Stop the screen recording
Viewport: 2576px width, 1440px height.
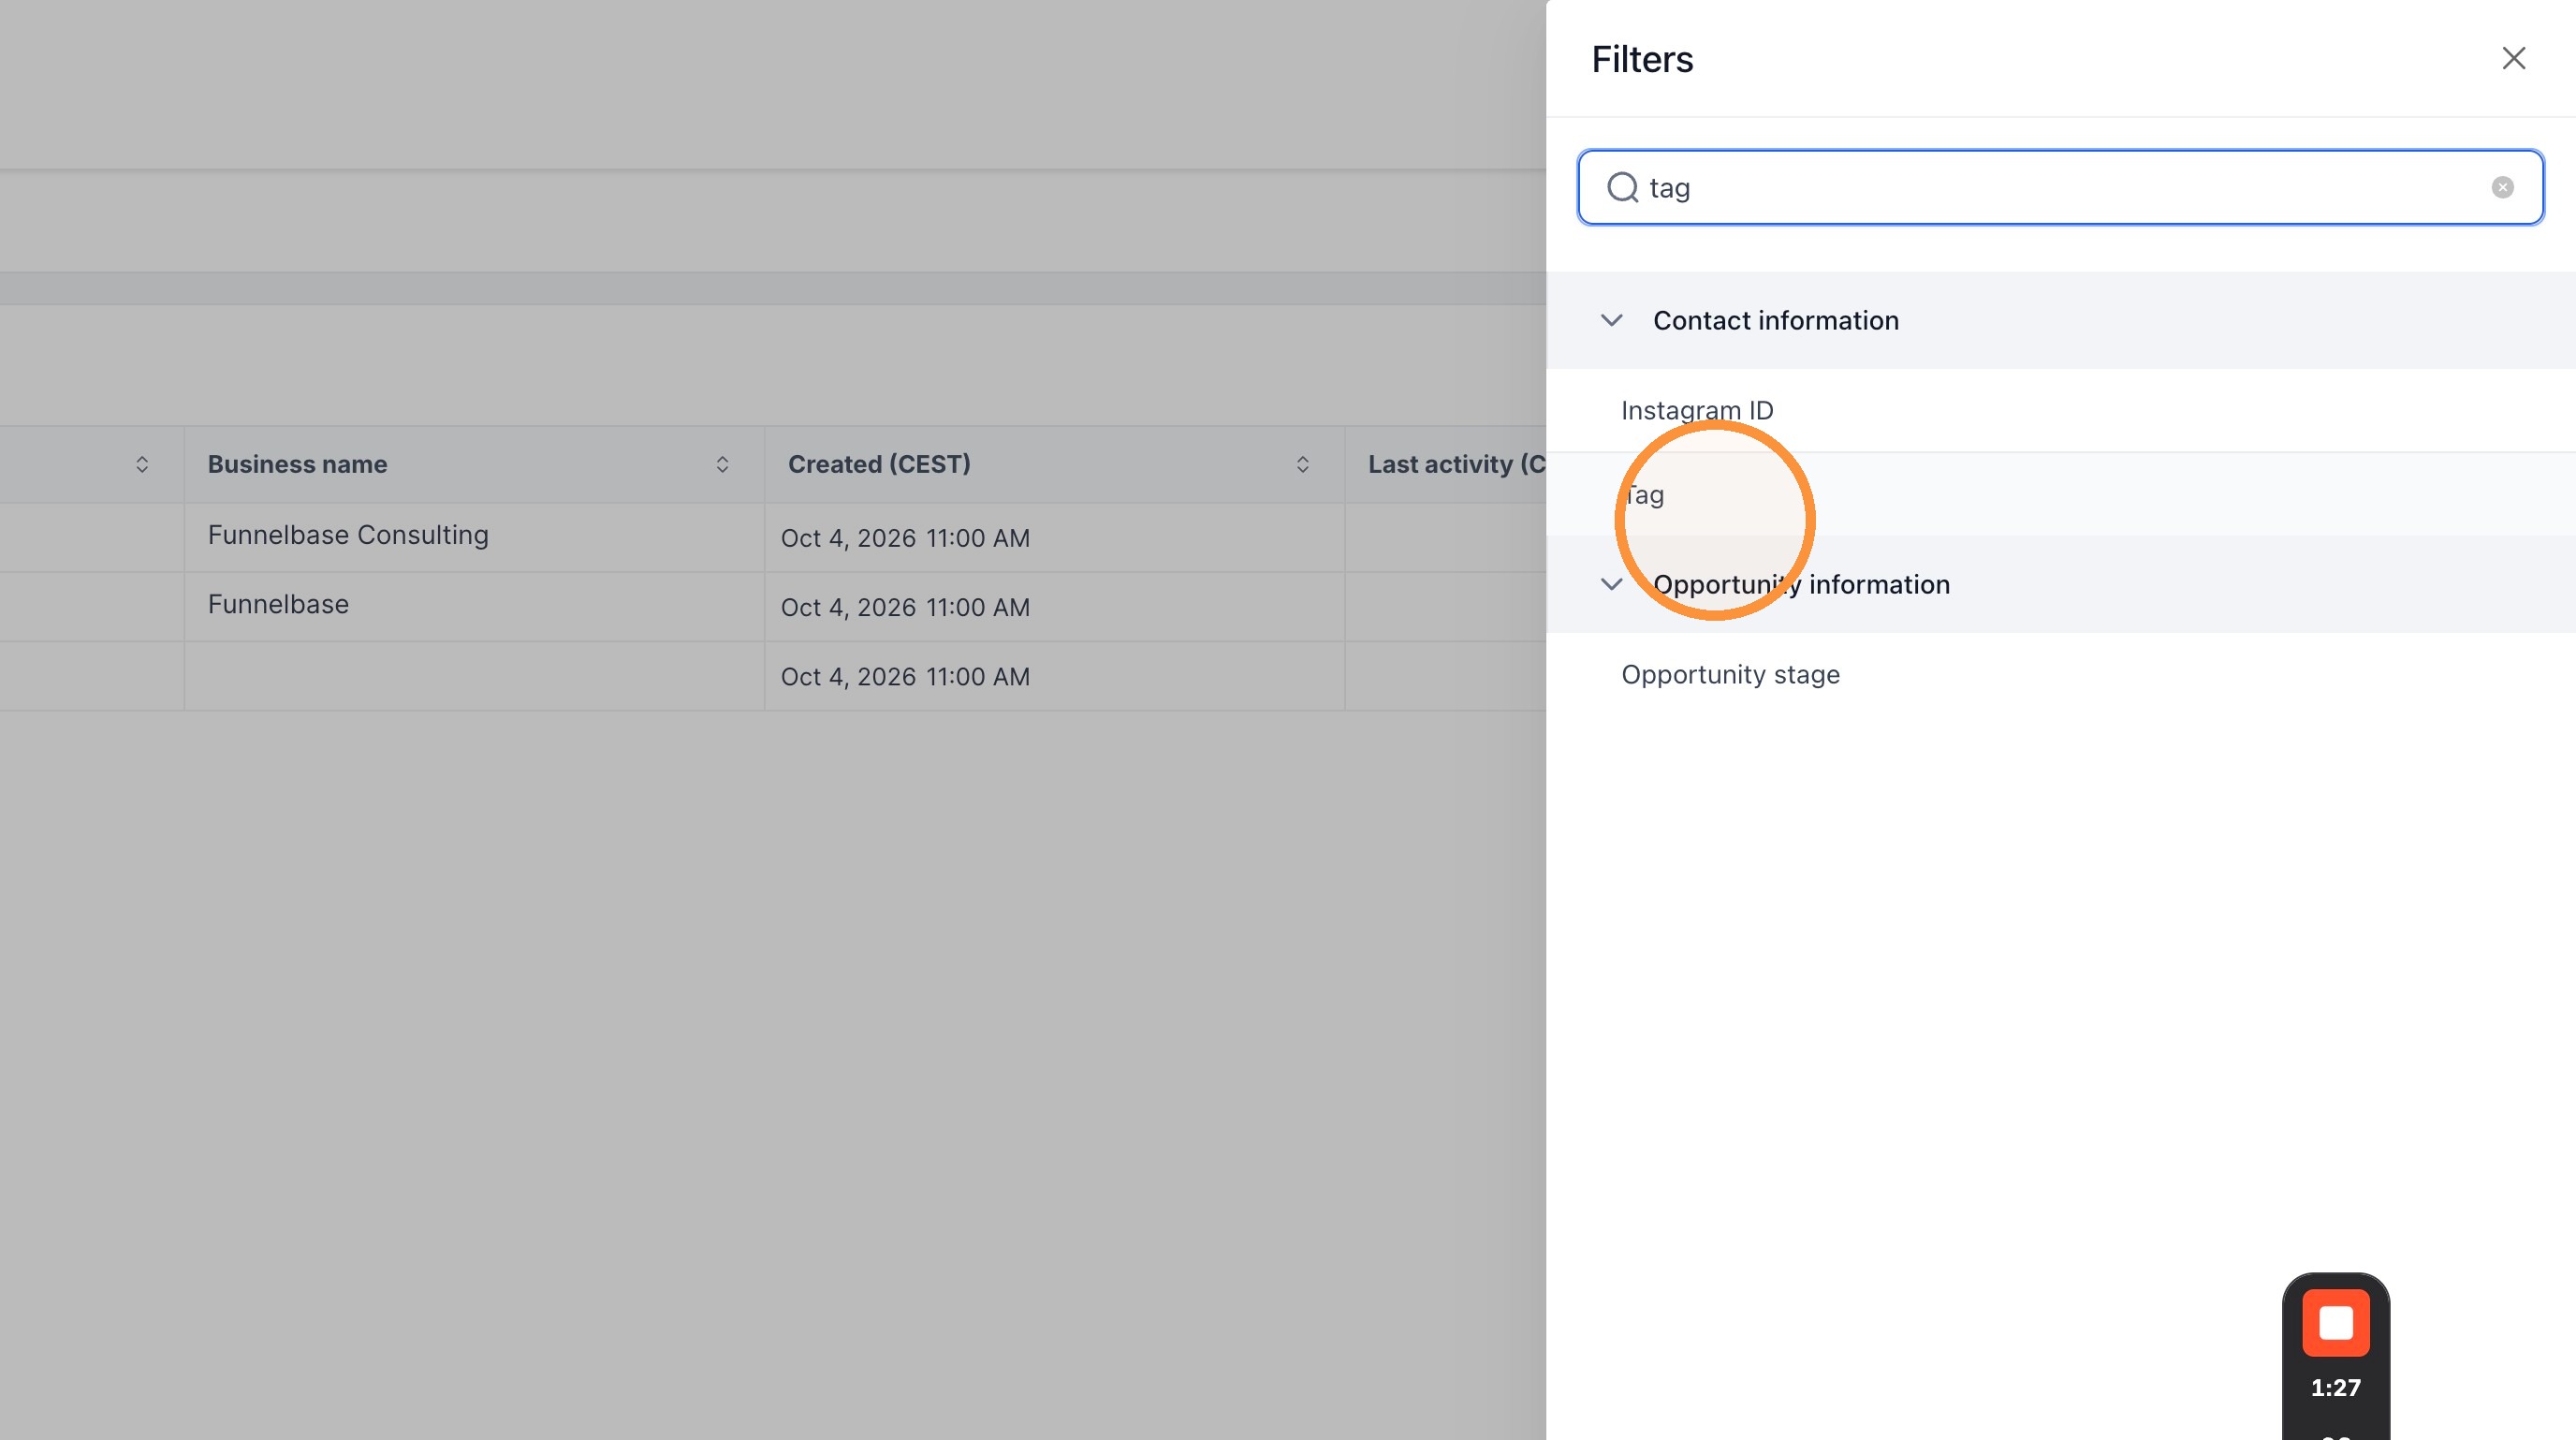(2335, 1322)
